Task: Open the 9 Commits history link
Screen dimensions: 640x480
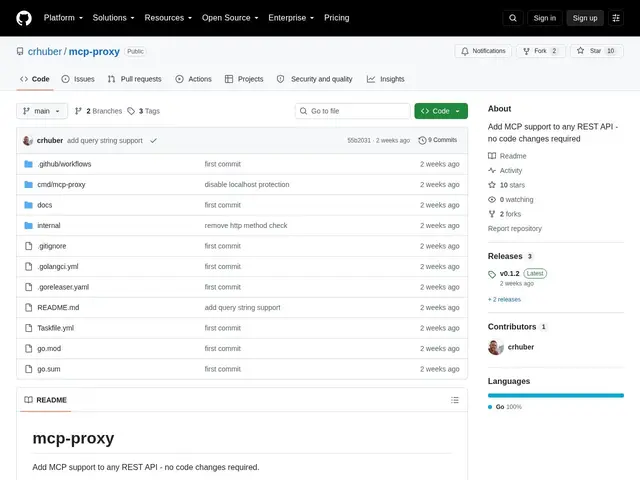Action: [x=438, y=140]
